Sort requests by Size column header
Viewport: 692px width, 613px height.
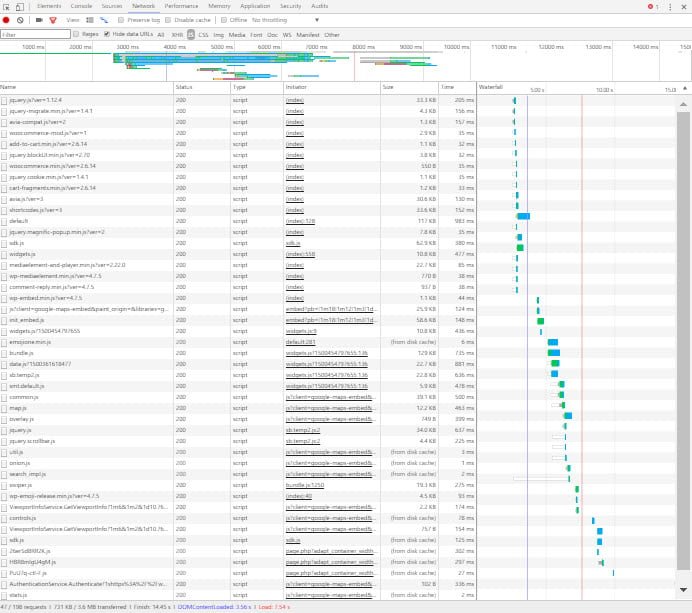tap(388, 88)
